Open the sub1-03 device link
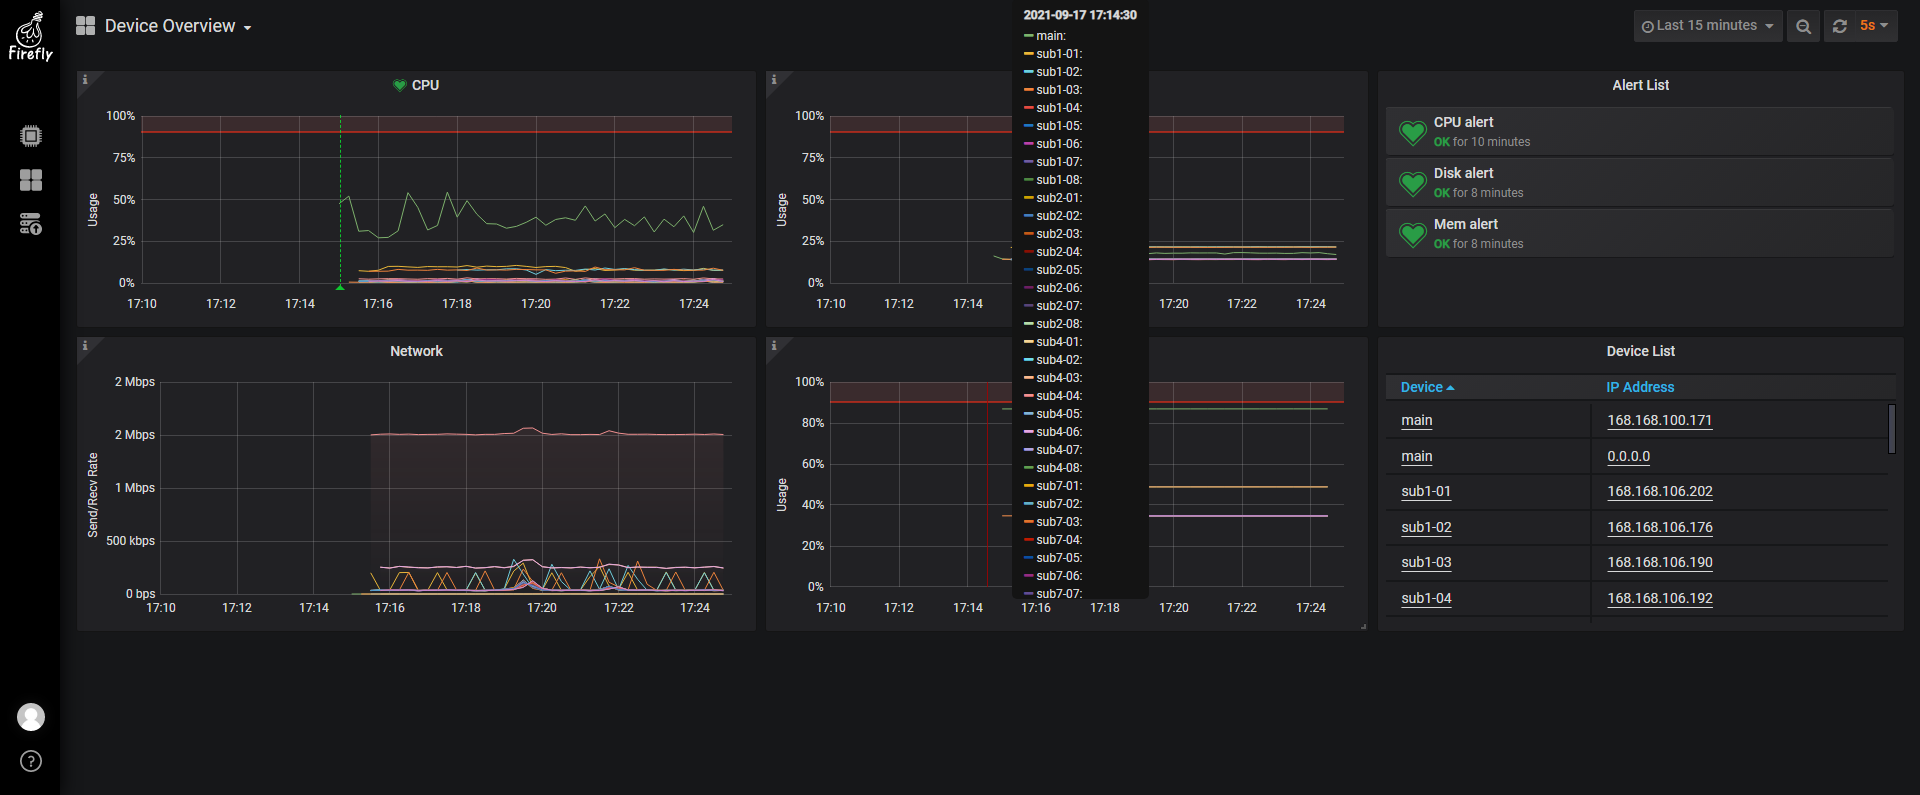Screen dimensions: 1920x795 click(1426, 562)
